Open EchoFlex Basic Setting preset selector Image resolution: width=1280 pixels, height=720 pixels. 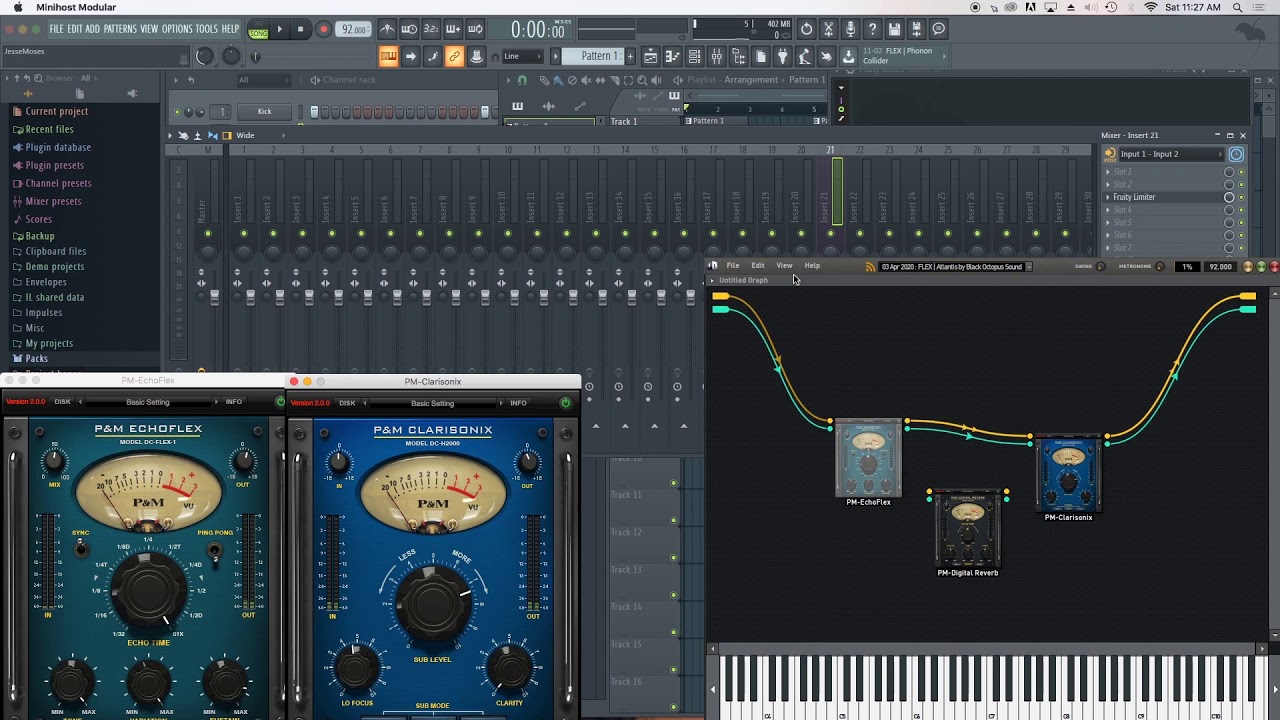pos(148,403)
